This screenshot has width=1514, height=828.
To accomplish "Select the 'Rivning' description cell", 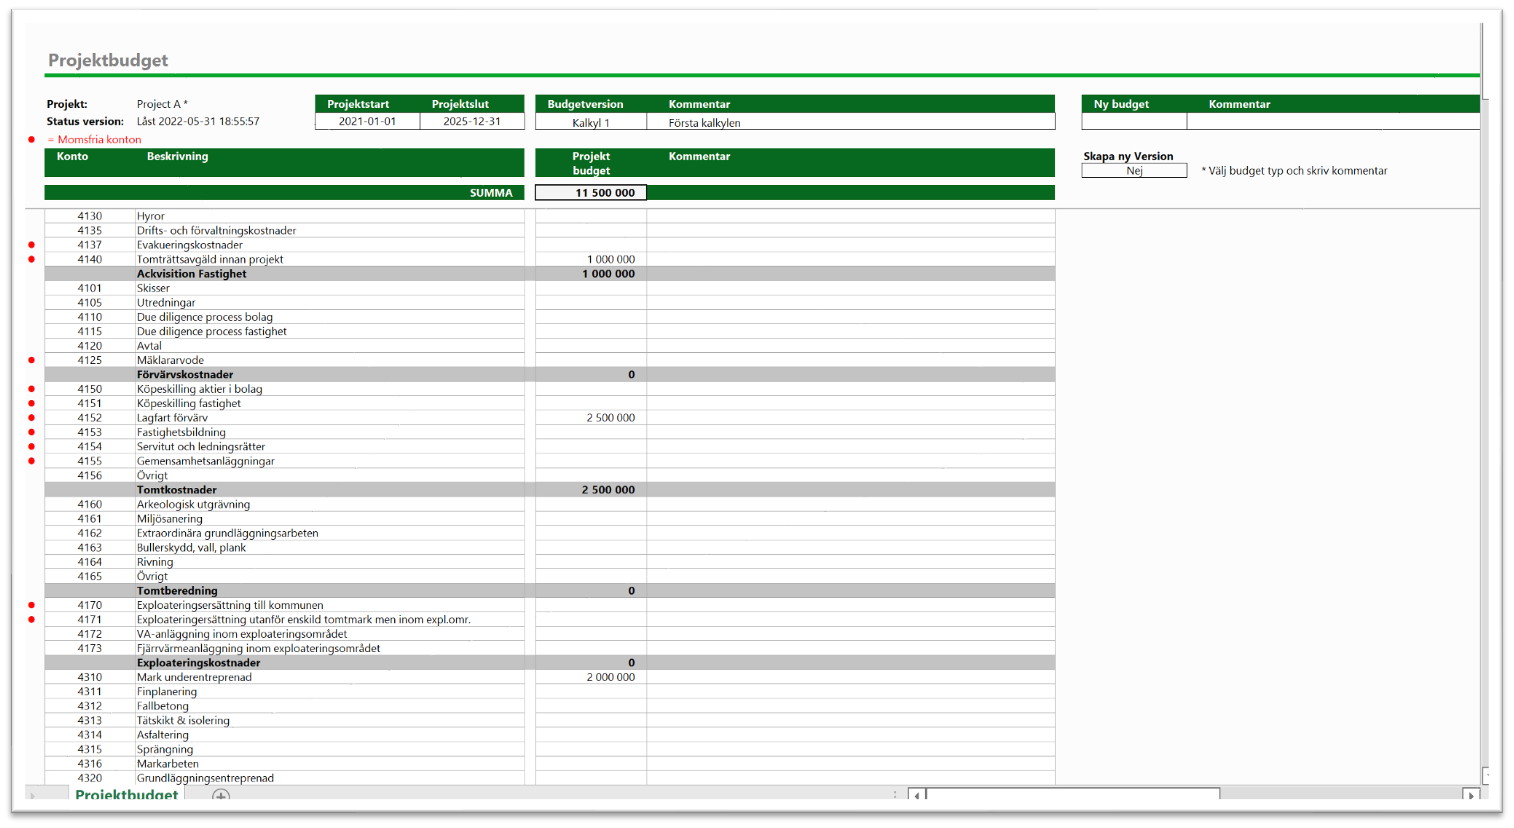I will (x=330, y=562).
